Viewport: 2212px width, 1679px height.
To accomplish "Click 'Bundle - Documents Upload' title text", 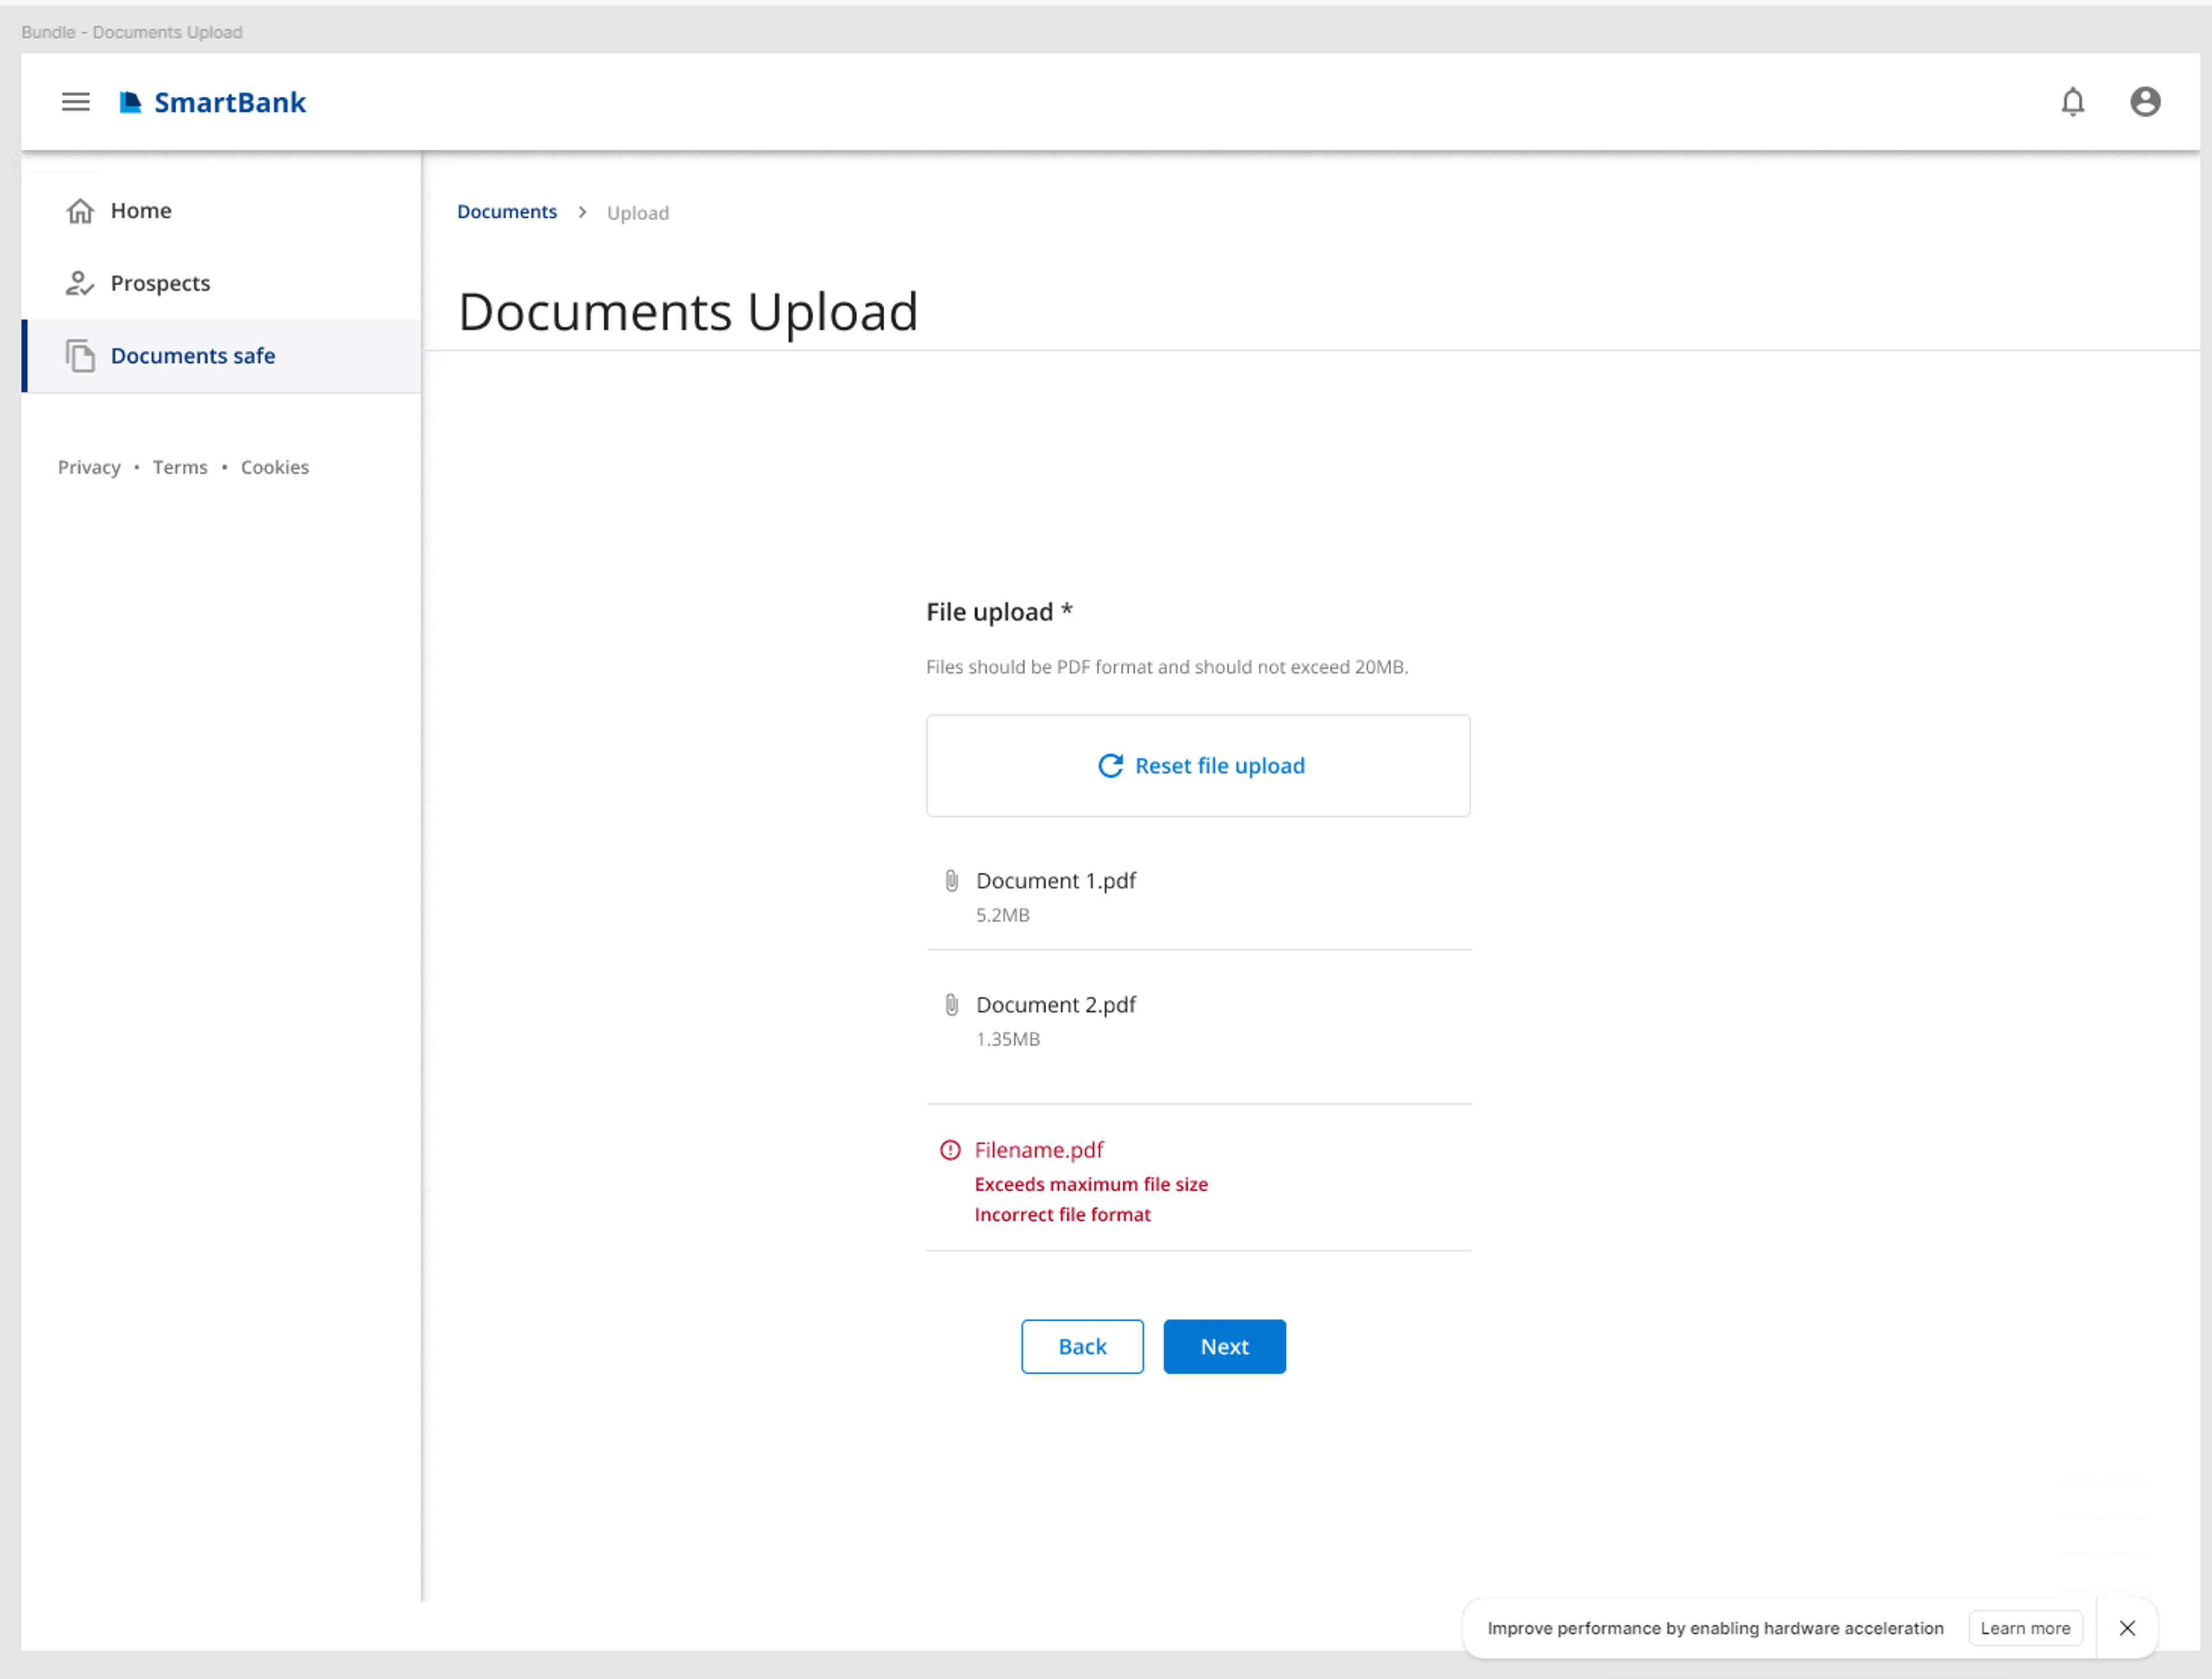I will (132, 32).
